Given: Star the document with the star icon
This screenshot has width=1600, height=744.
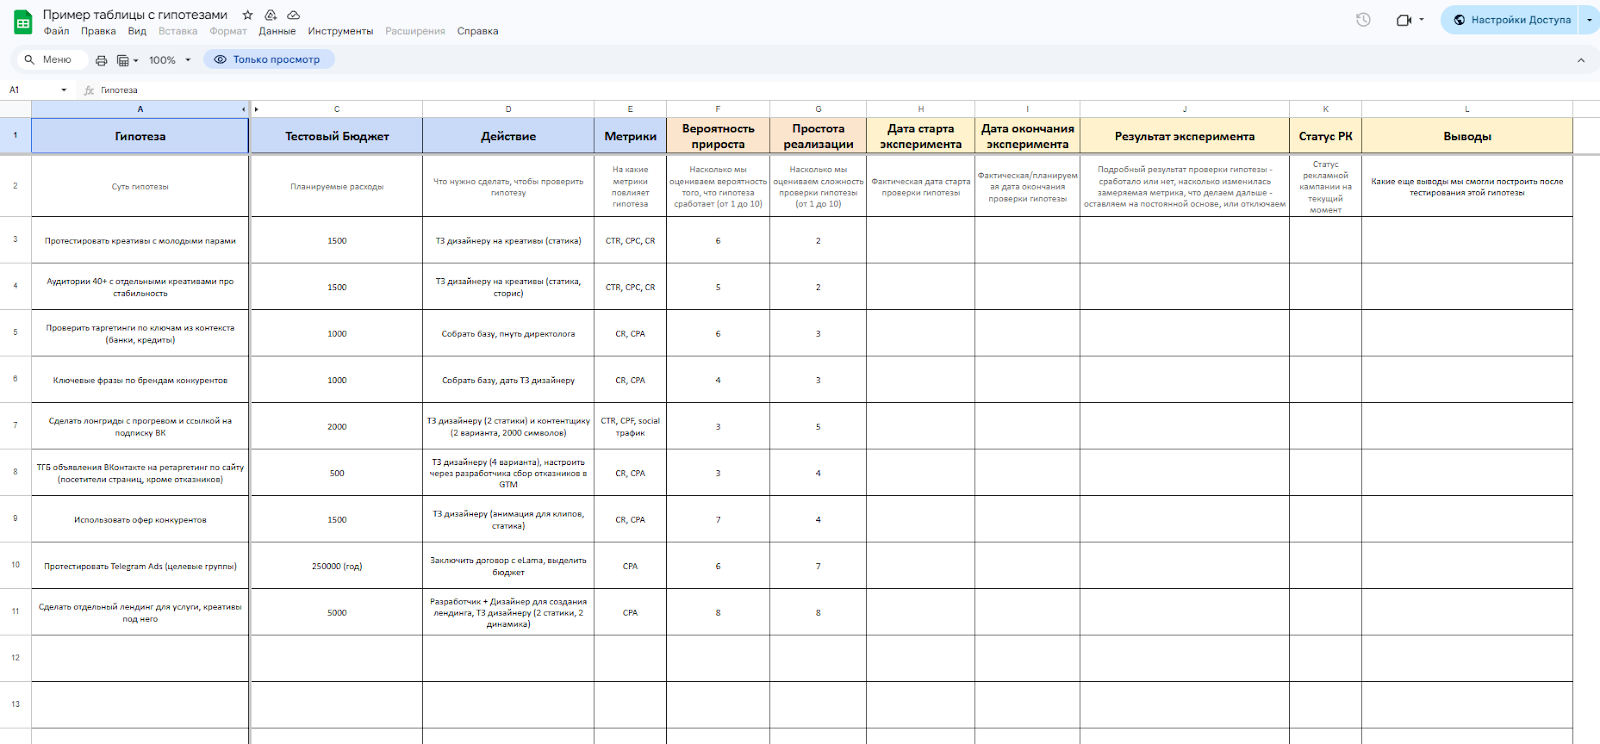Looking at the screenshot, I should point(248,15).
